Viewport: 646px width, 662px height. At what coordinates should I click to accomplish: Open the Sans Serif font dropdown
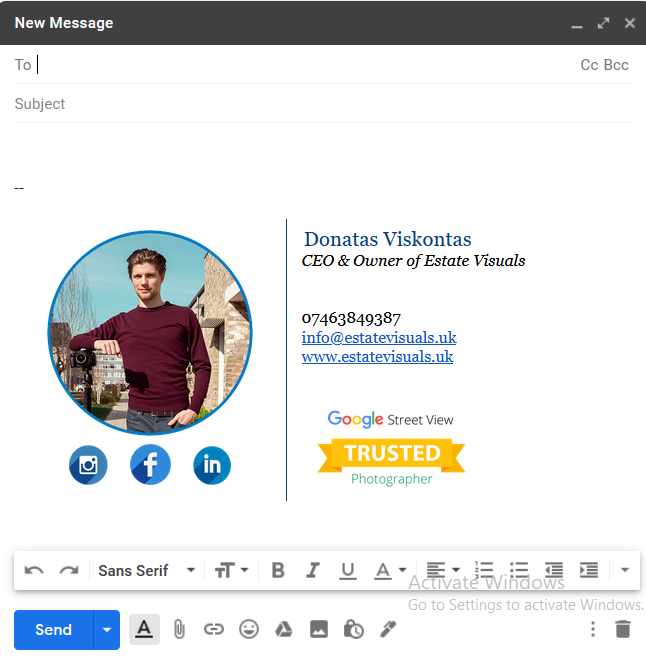point(146,570)
